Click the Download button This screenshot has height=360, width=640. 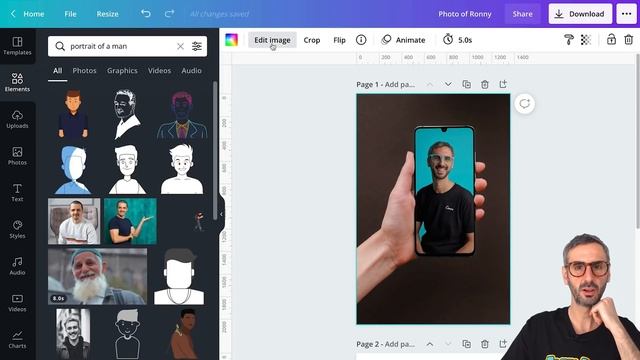point(580,13)
